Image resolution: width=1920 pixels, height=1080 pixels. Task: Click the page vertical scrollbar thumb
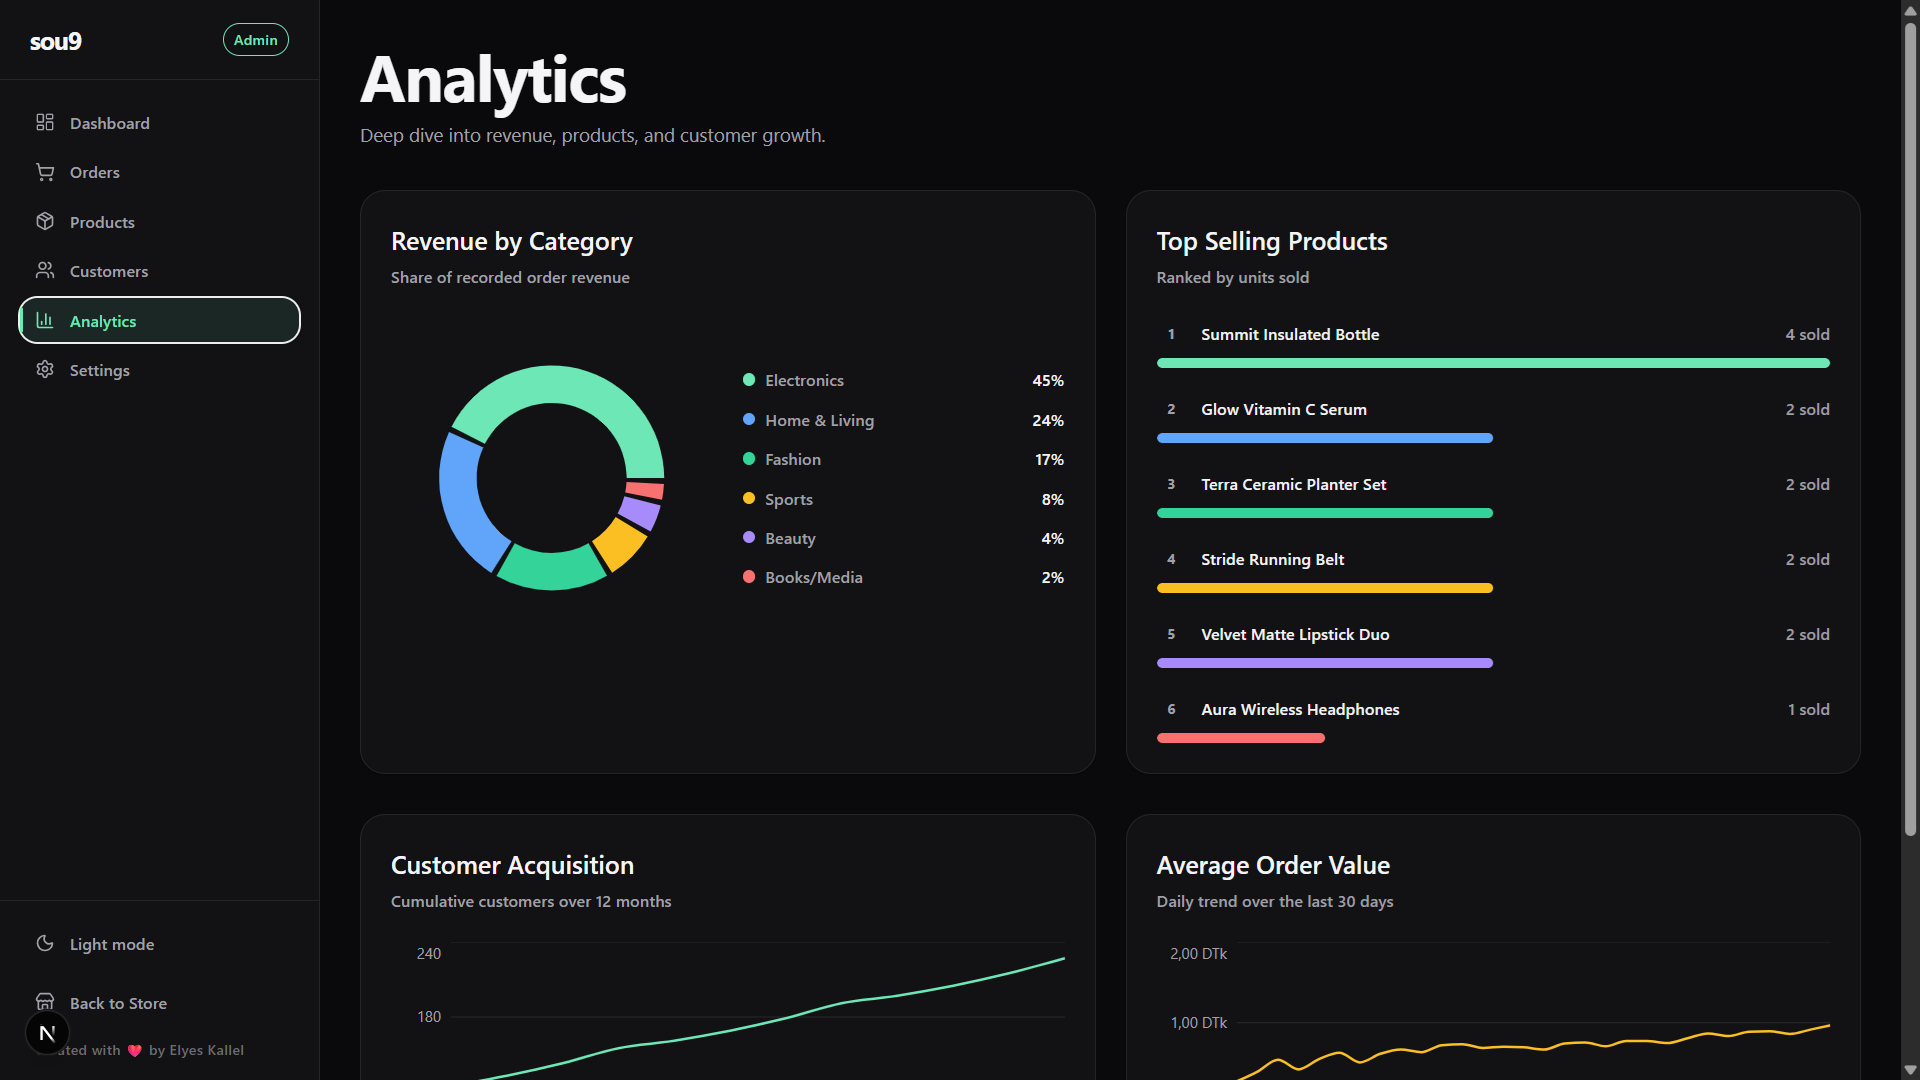(x=1910, y=430)
